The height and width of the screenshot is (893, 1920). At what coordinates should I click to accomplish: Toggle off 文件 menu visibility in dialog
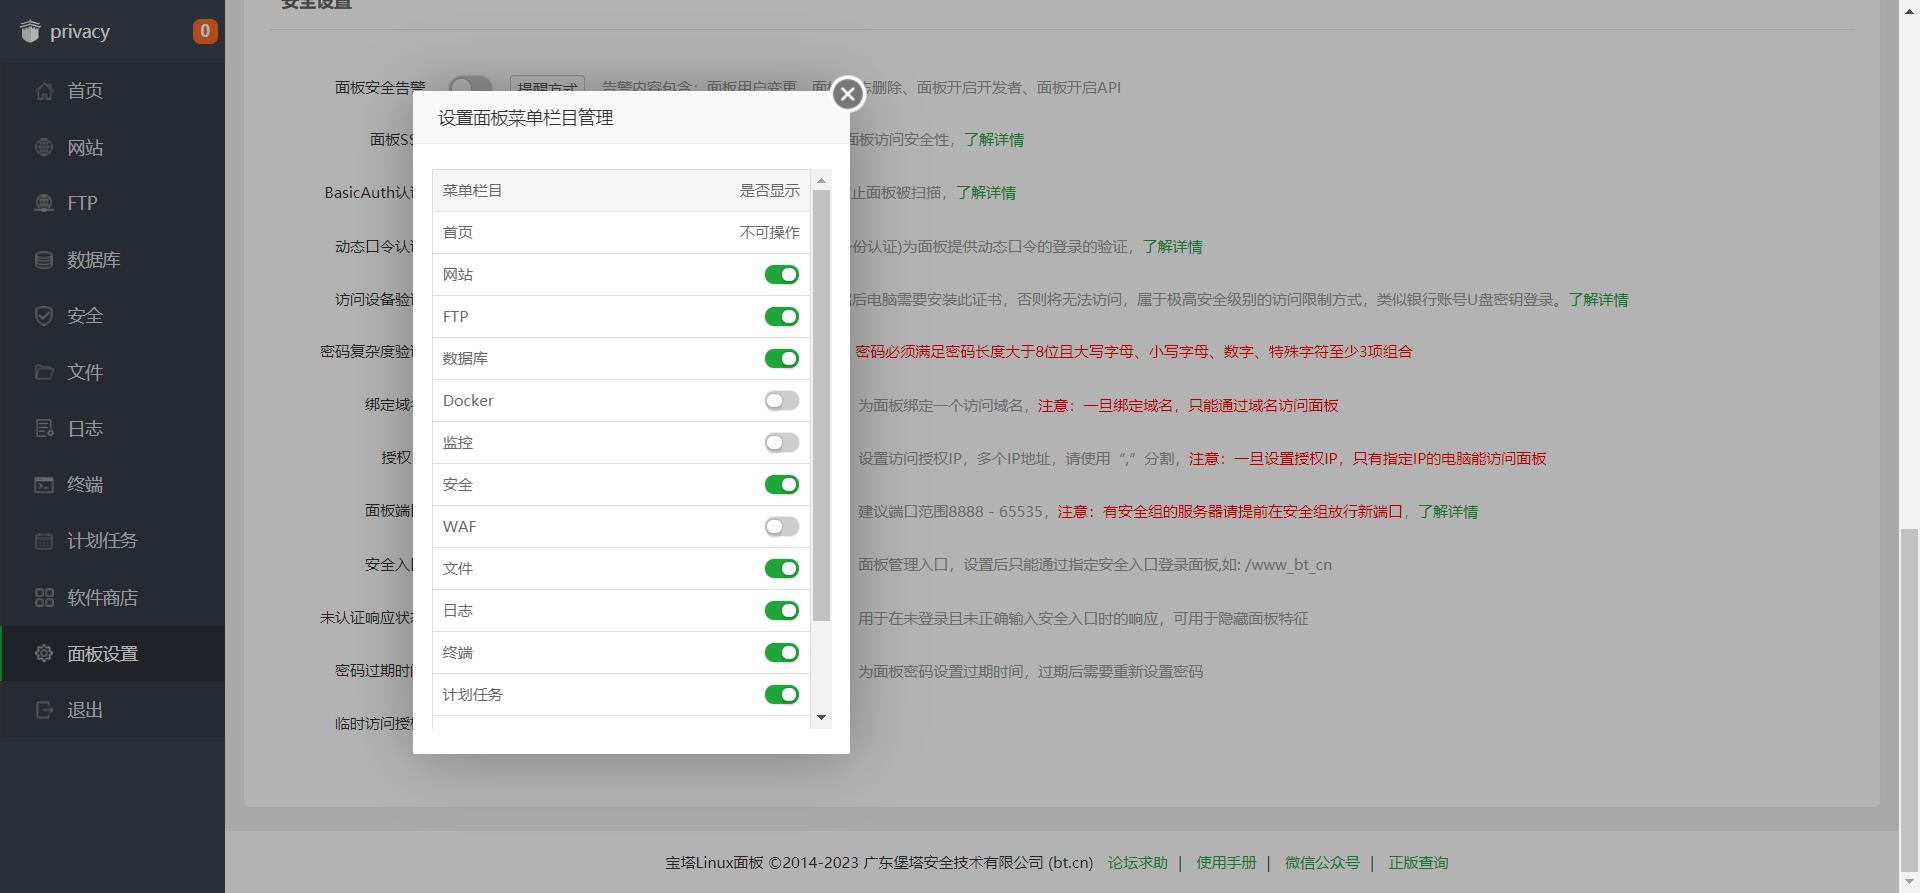click(782, 568)
